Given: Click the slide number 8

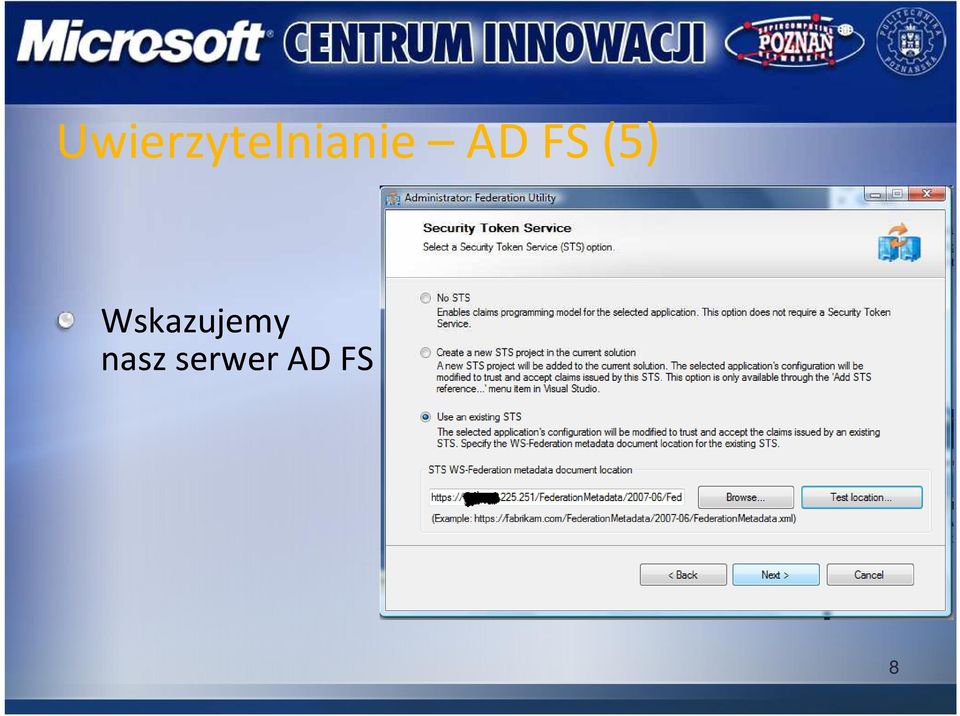Looking at the screenshot, I should tap(894, 667).
